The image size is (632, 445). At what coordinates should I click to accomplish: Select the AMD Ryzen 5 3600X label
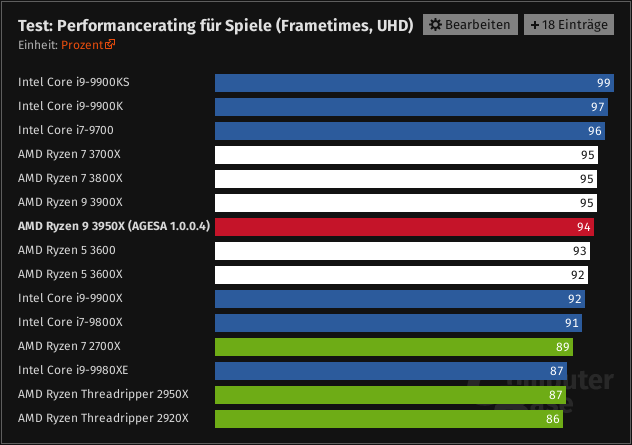(x=70, y=274)
